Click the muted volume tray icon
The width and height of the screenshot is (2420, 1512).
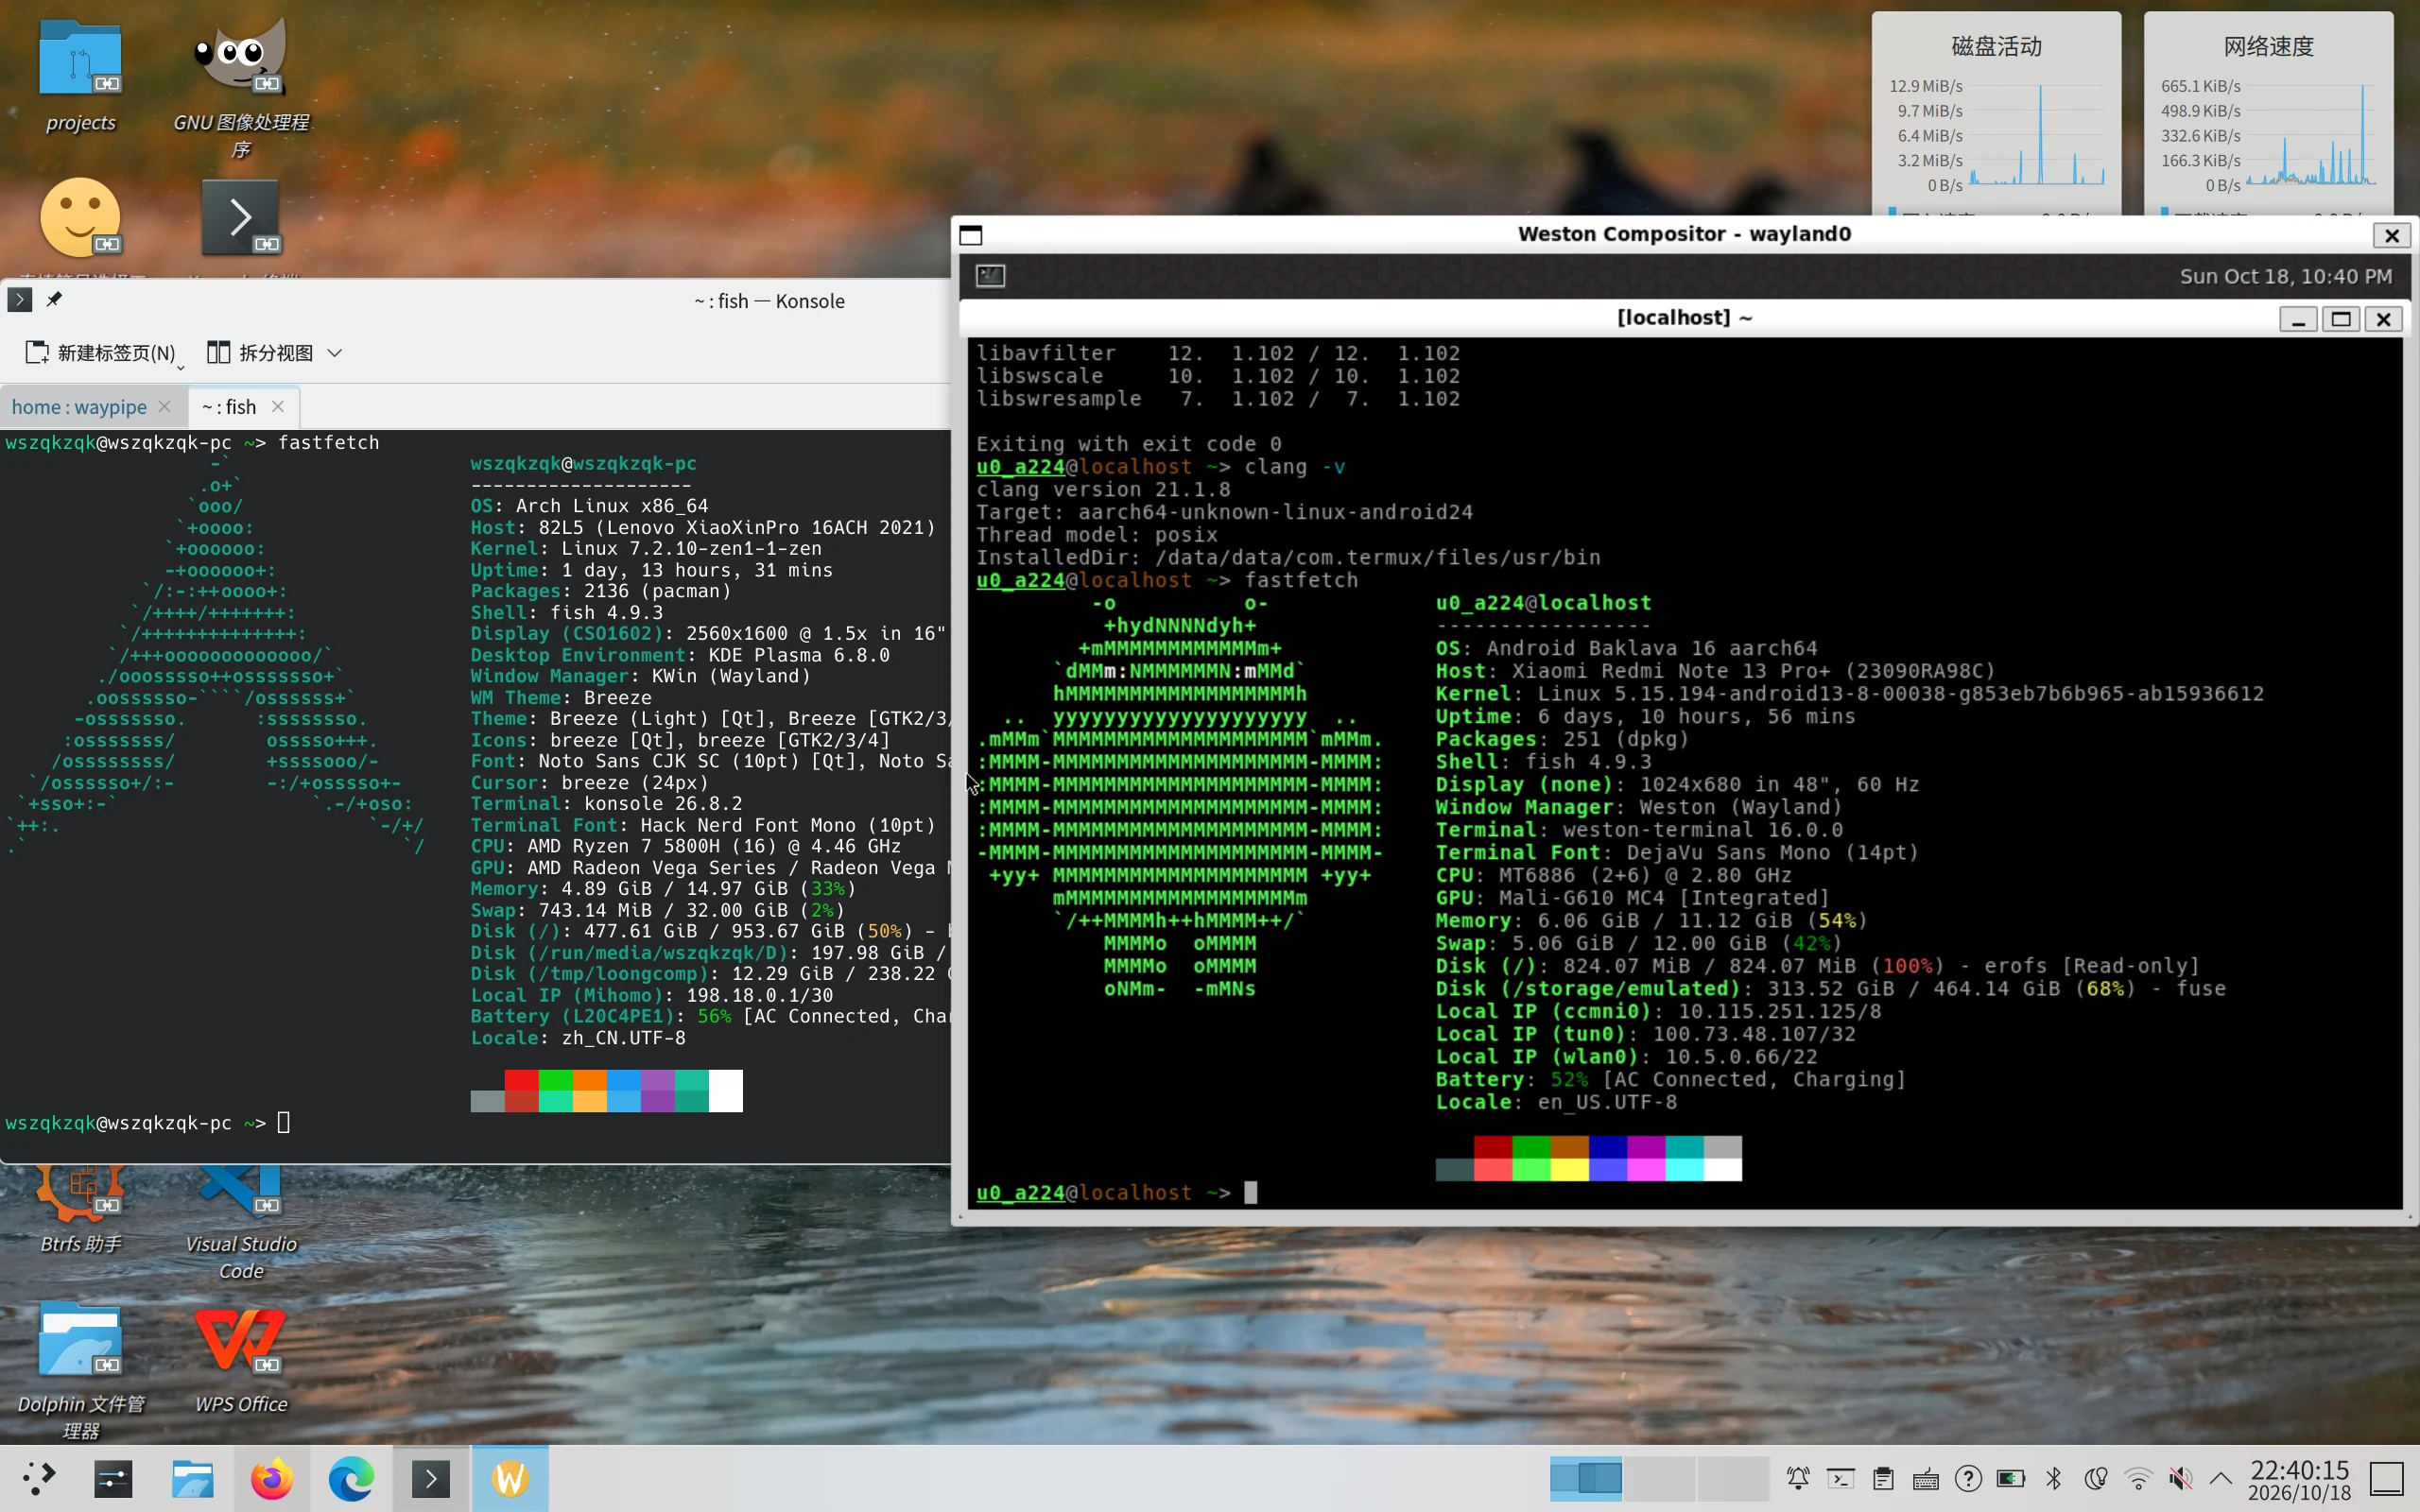[x=2181, y=1478]
